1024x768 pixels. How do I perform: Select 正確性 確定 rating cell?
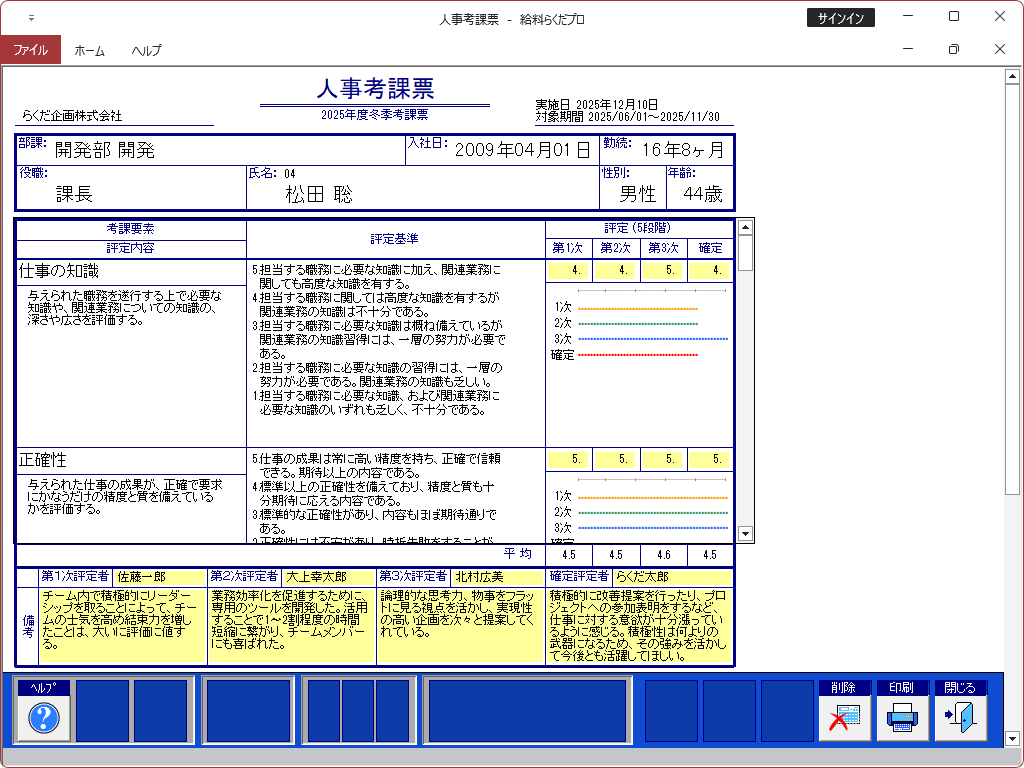pyautogui.click(x=710, y=459)
